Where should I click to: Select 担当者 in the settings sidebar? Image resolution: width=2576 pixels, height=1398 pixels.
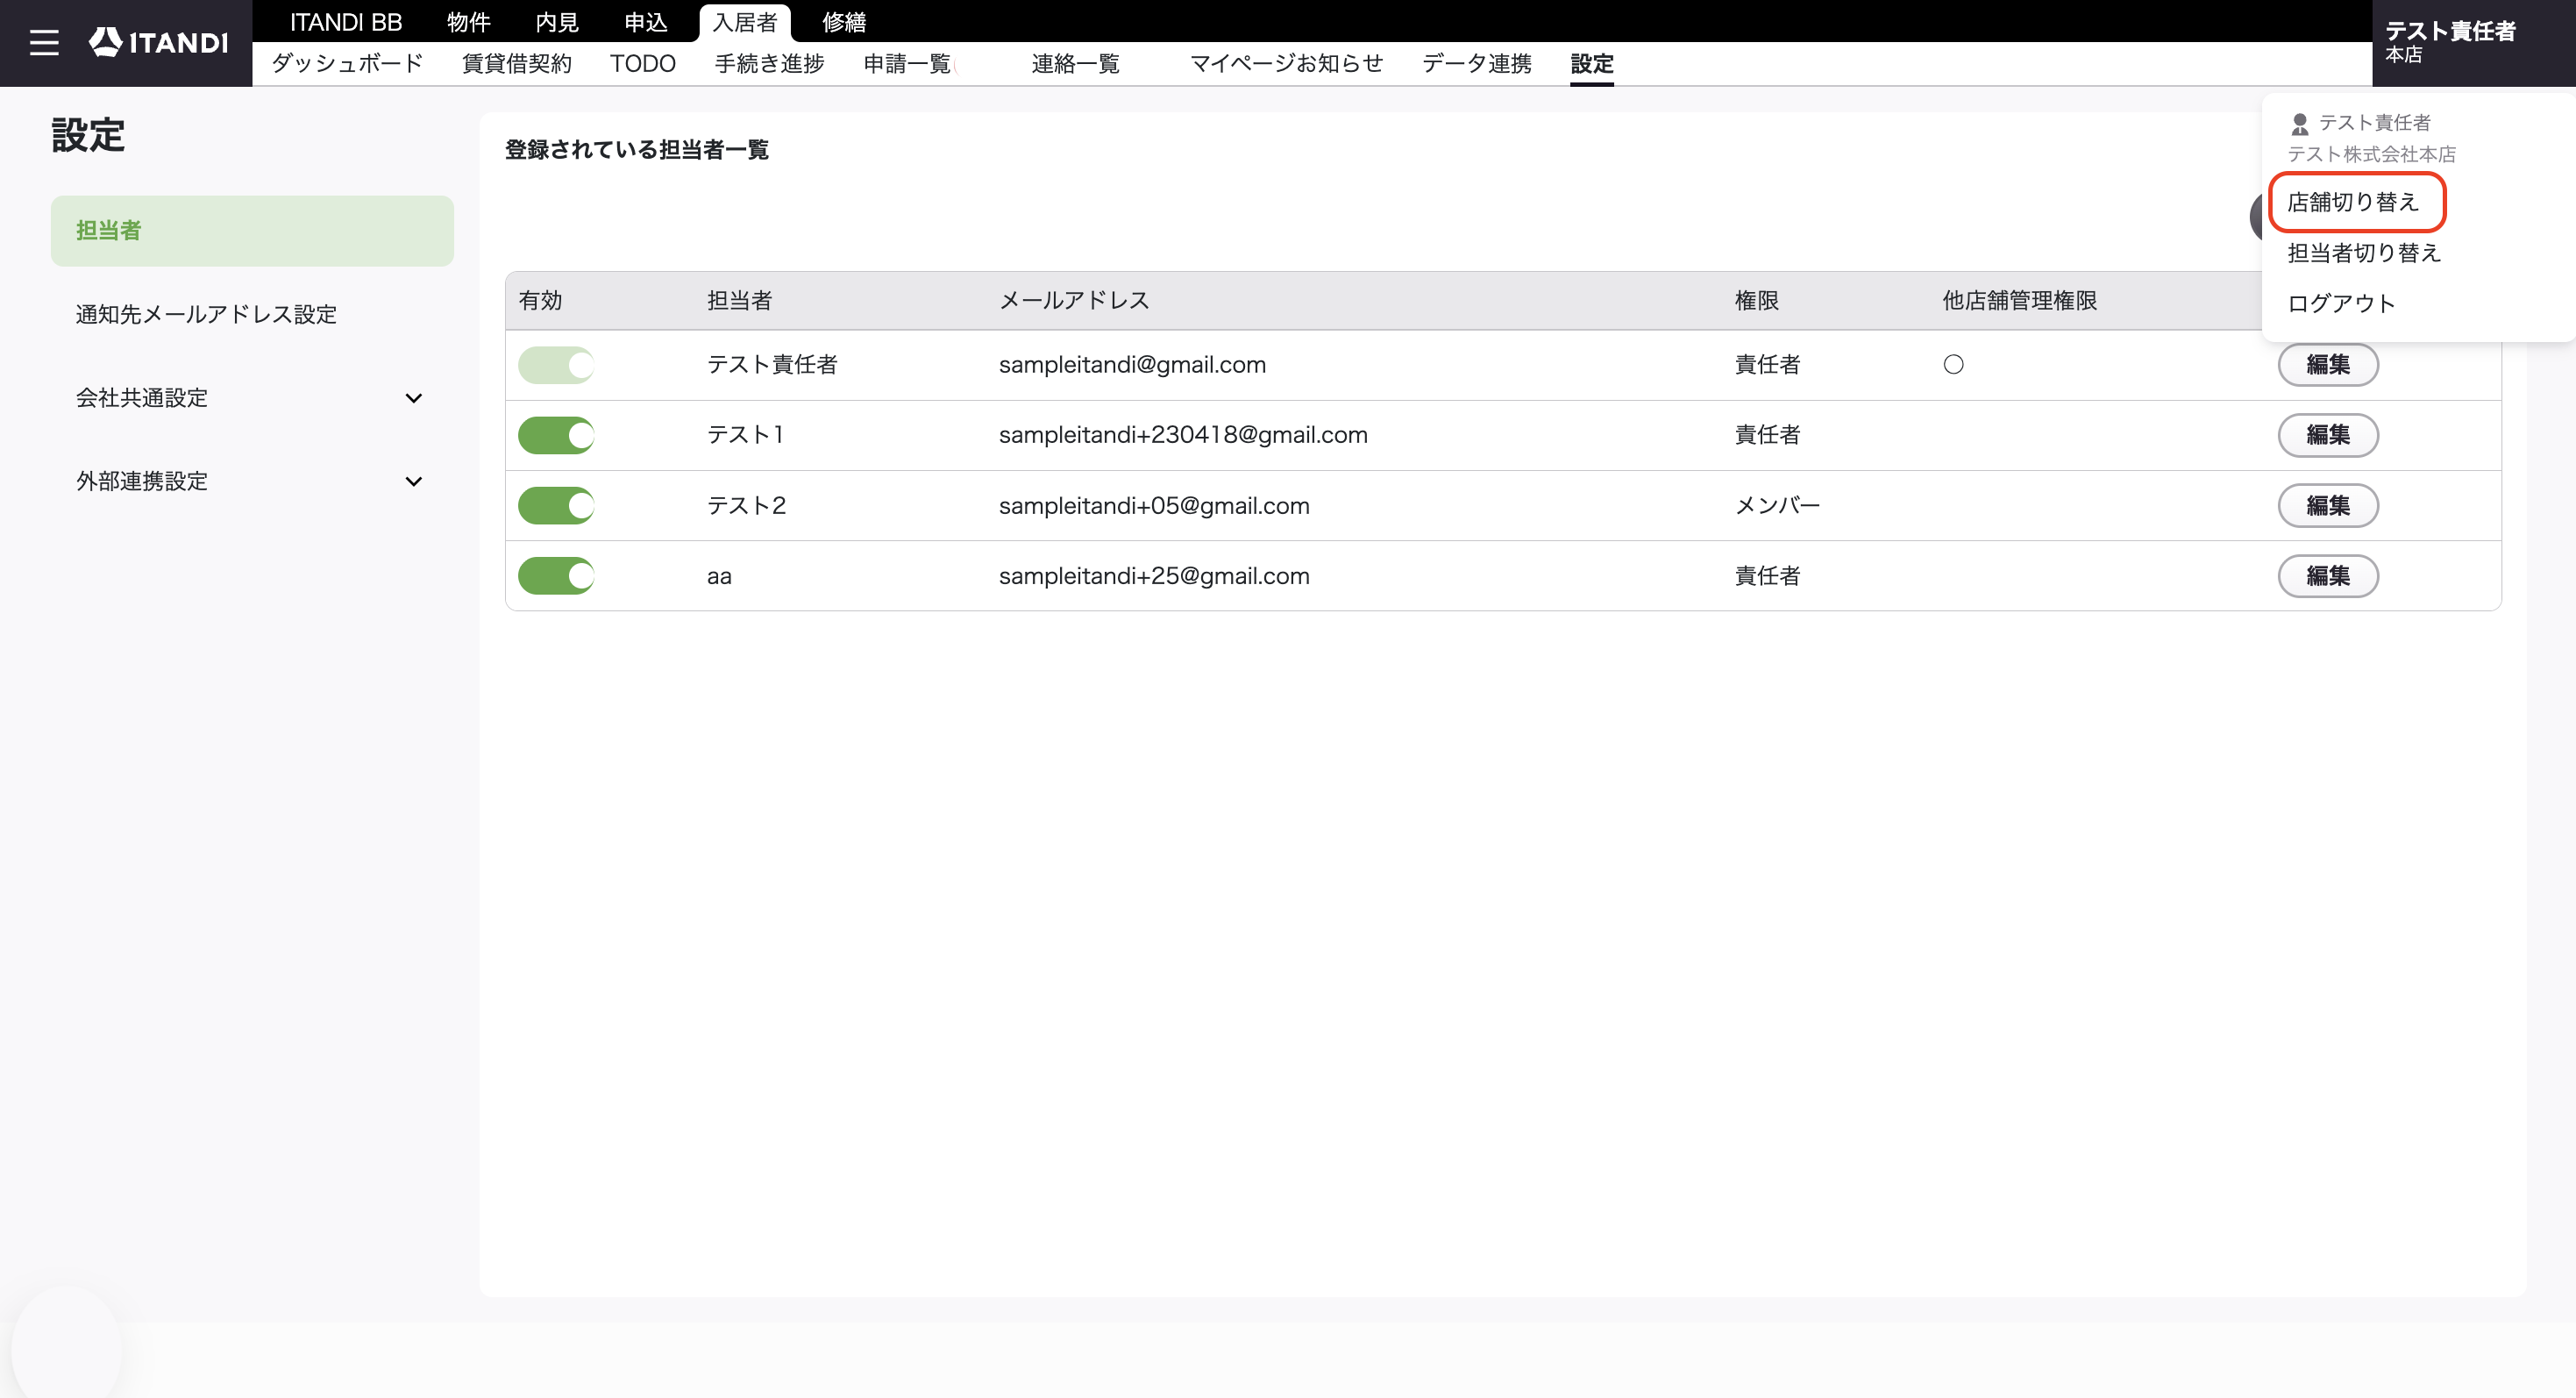[x=252, y=231]
